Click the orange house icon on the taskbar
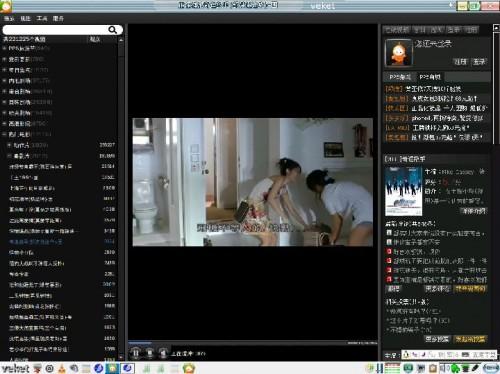The image size is (500, 374). tap(189, 369)
